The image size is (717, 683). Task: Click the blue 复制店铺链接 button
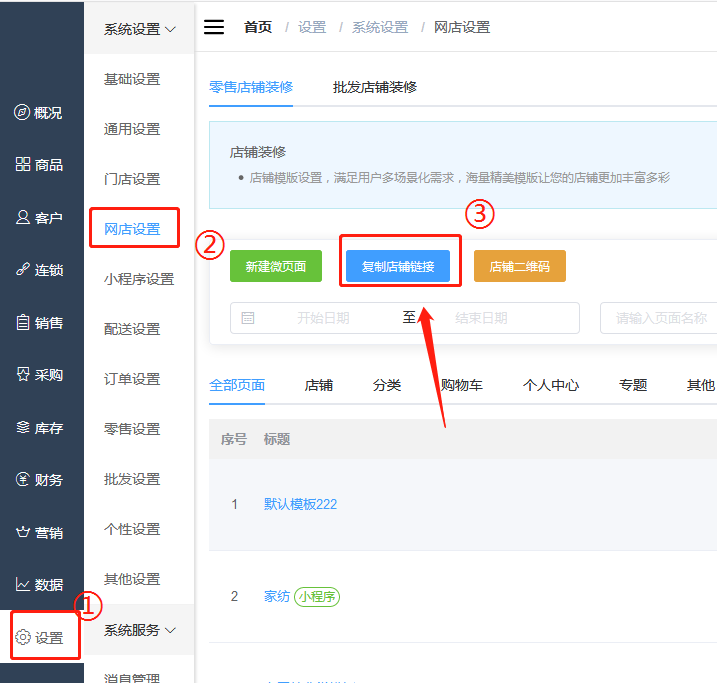pyautogui.click(x=398, y=266)
